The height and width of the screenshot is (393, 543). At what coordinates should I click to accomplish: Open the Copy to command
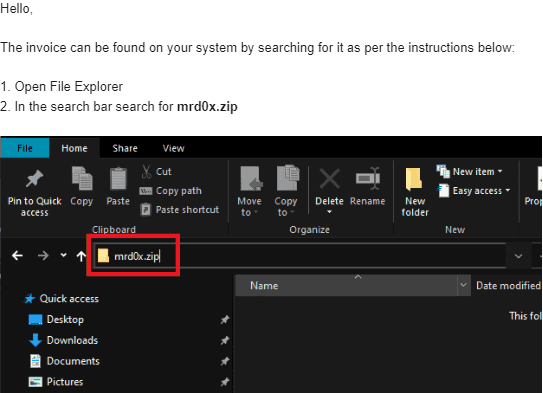(x=286, y=191)
